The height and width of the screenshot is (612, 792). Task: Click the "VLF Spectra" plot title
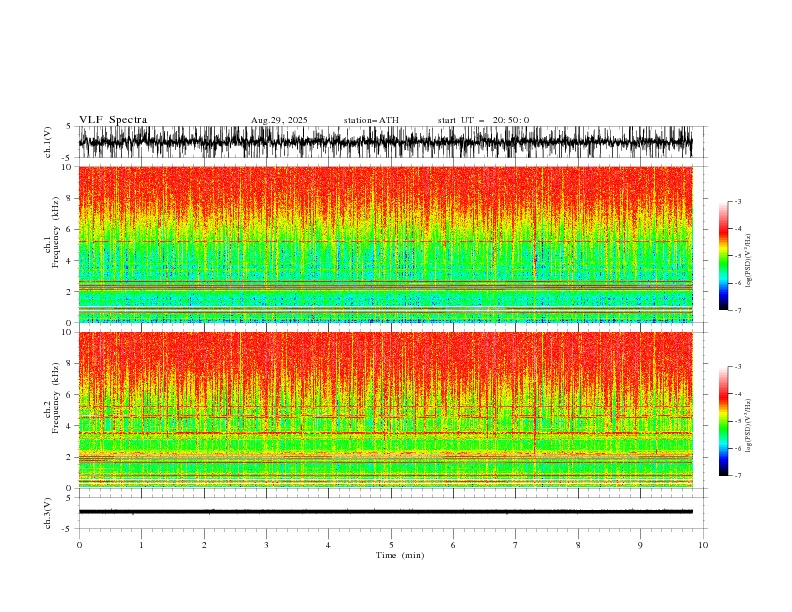[x=113, y=120]
